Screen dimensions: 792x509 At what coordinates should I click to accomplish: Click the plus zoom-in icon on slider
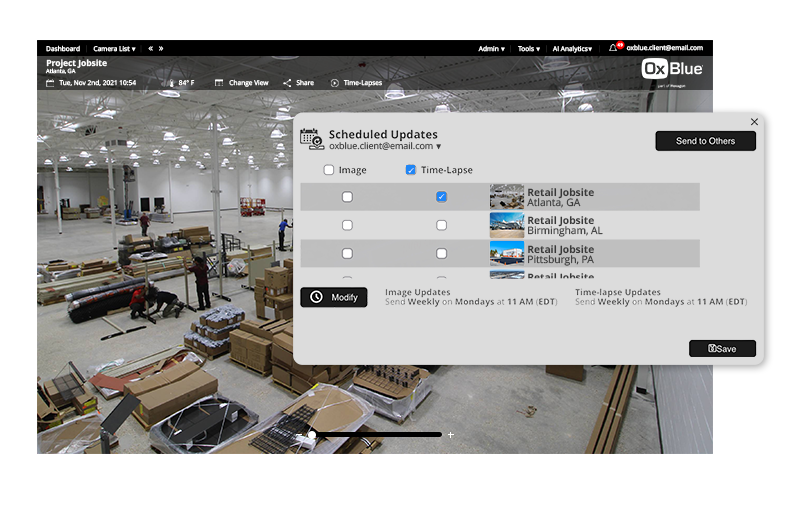[451, 435]
